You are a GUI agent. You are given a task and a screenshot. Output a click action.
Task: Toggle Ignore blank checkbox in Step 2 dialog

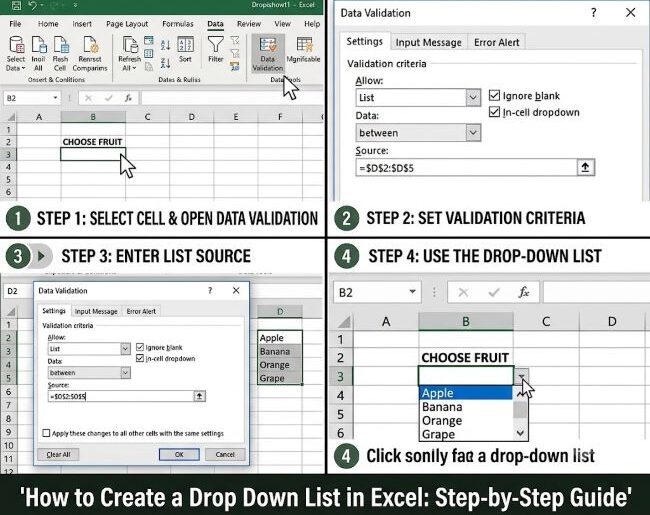point(494,95)
